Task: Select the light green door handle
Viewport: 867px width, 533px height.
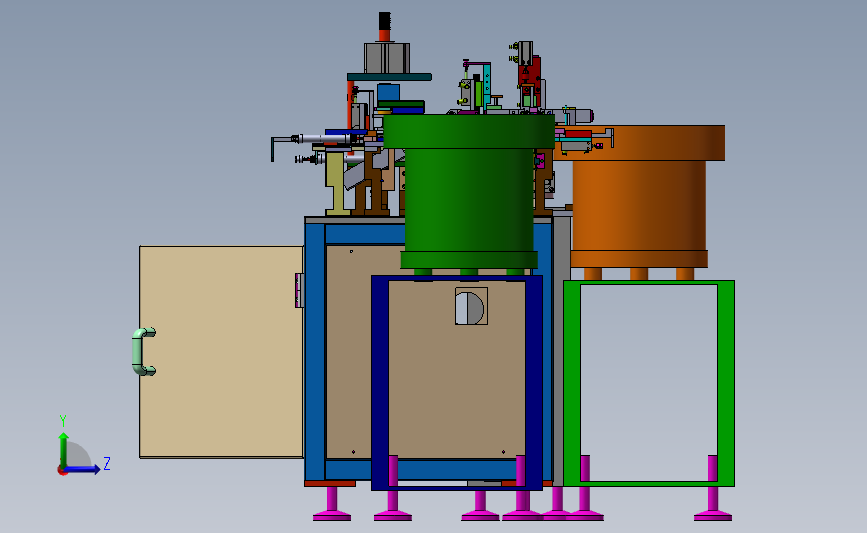Action: tap(143, 352)
